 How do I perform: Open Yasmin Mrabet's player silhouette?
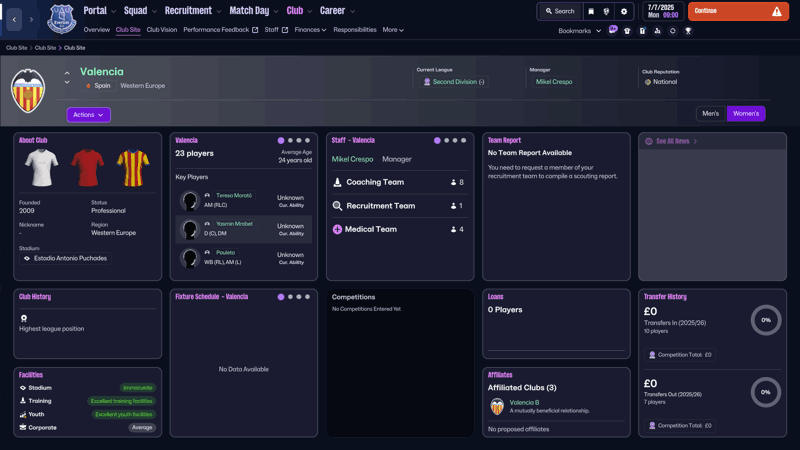[189, 229]
